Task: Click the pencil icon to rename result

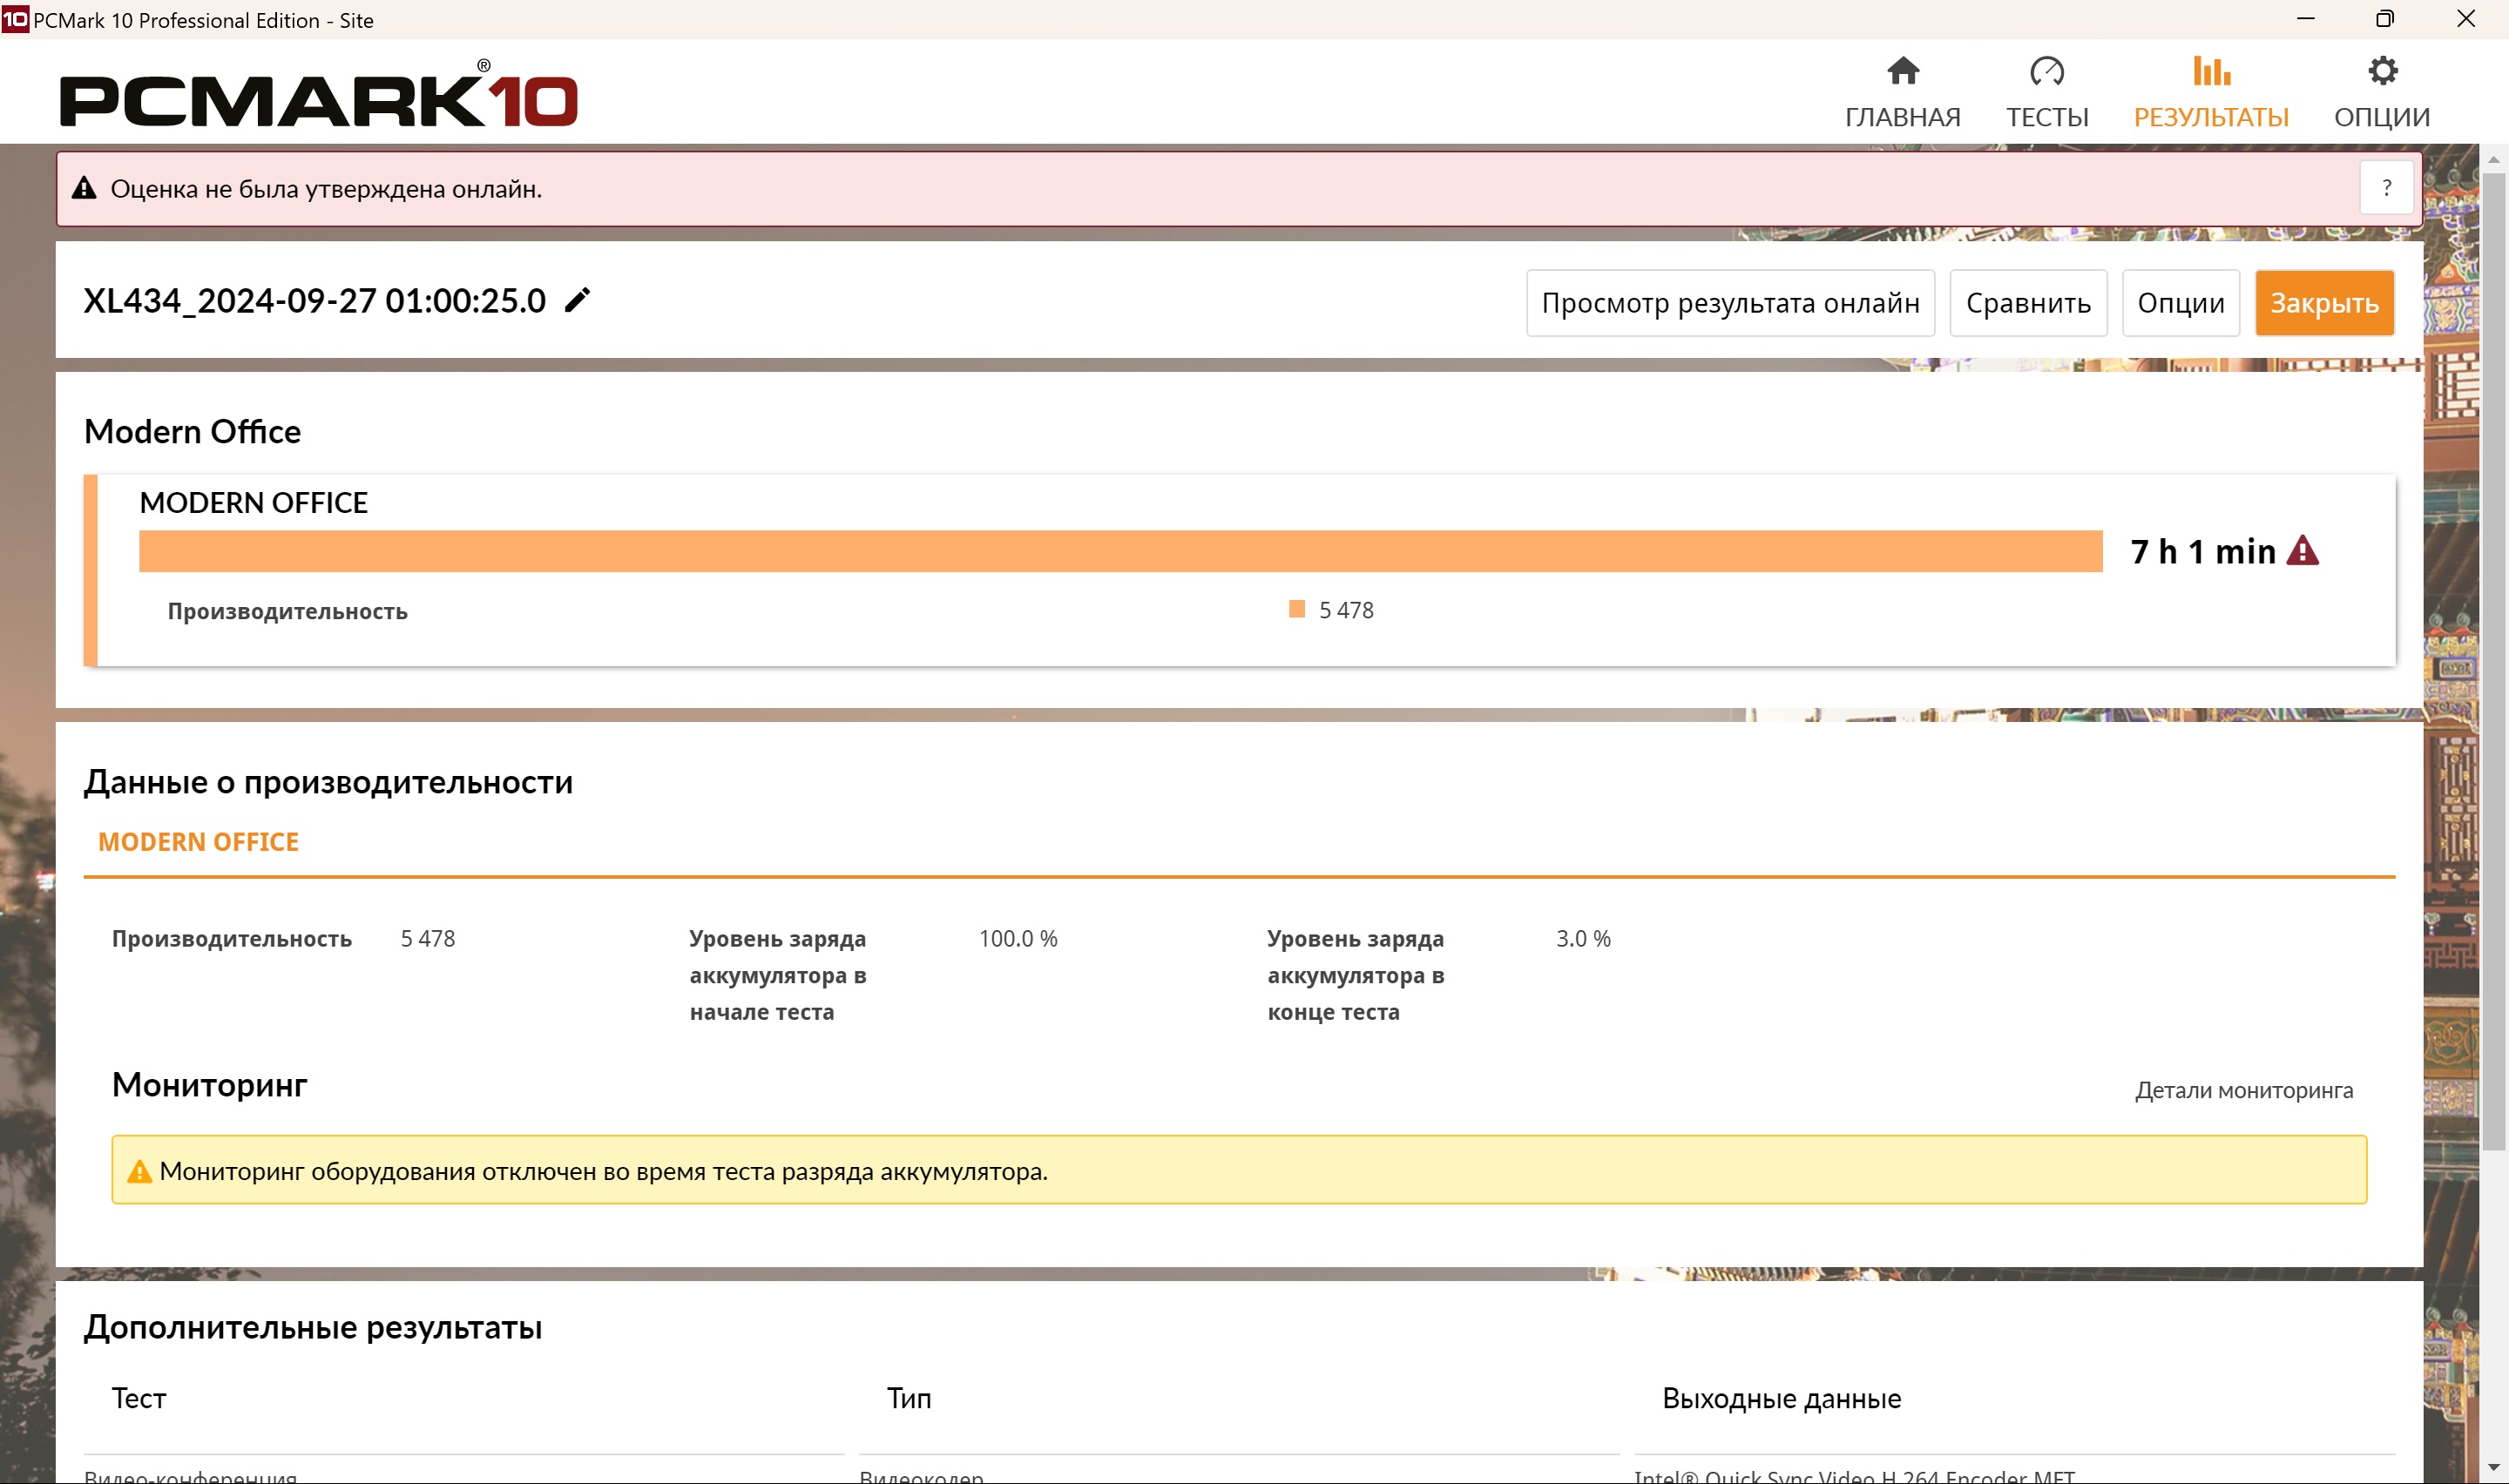Action: pos(577,300)
